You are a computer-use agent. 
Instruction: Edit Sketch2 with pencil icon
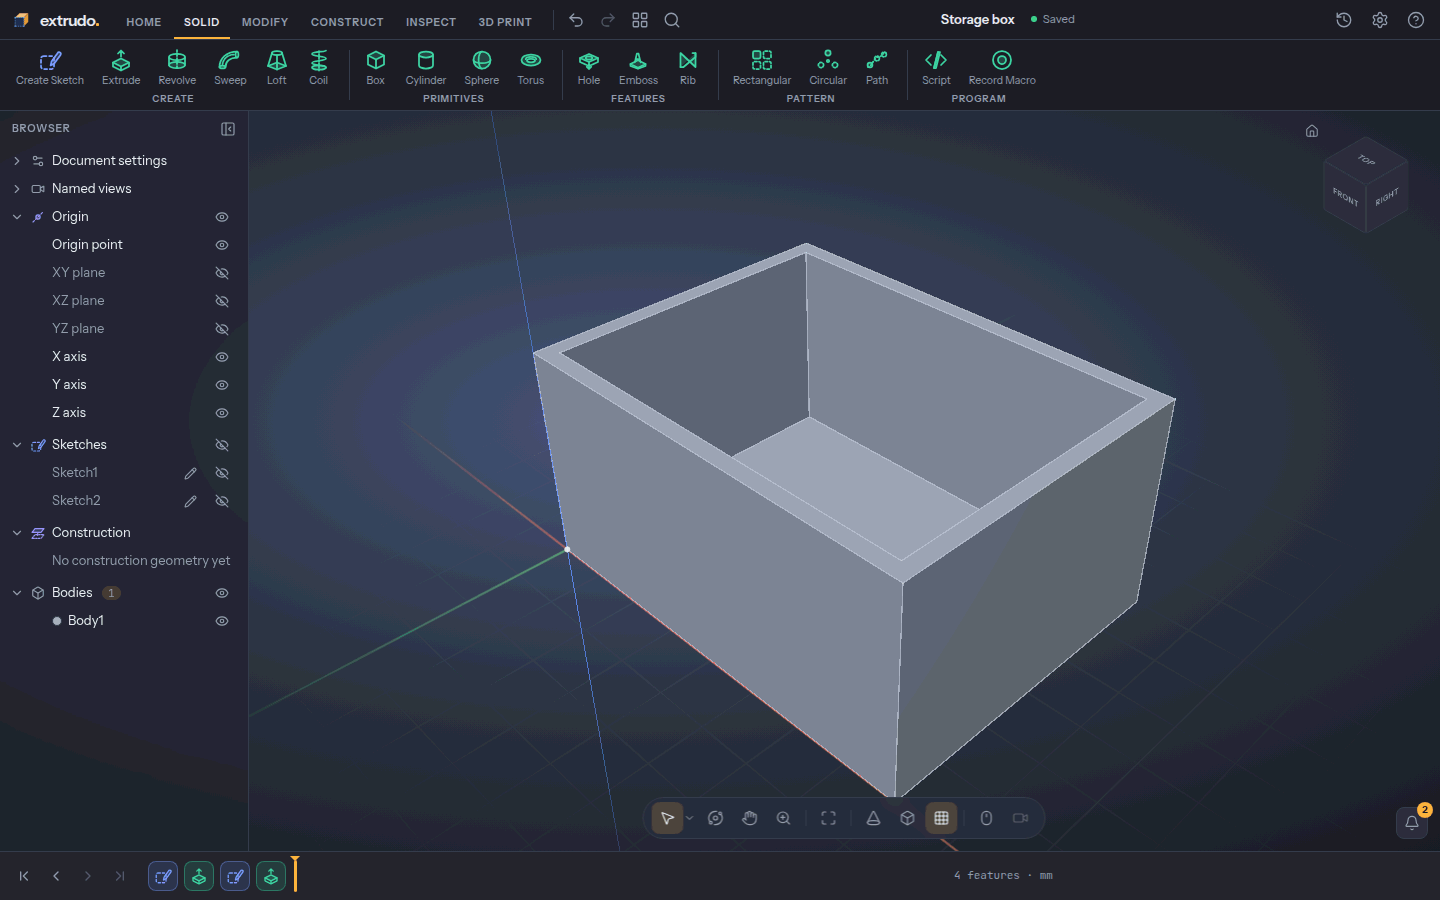point(190,501)
